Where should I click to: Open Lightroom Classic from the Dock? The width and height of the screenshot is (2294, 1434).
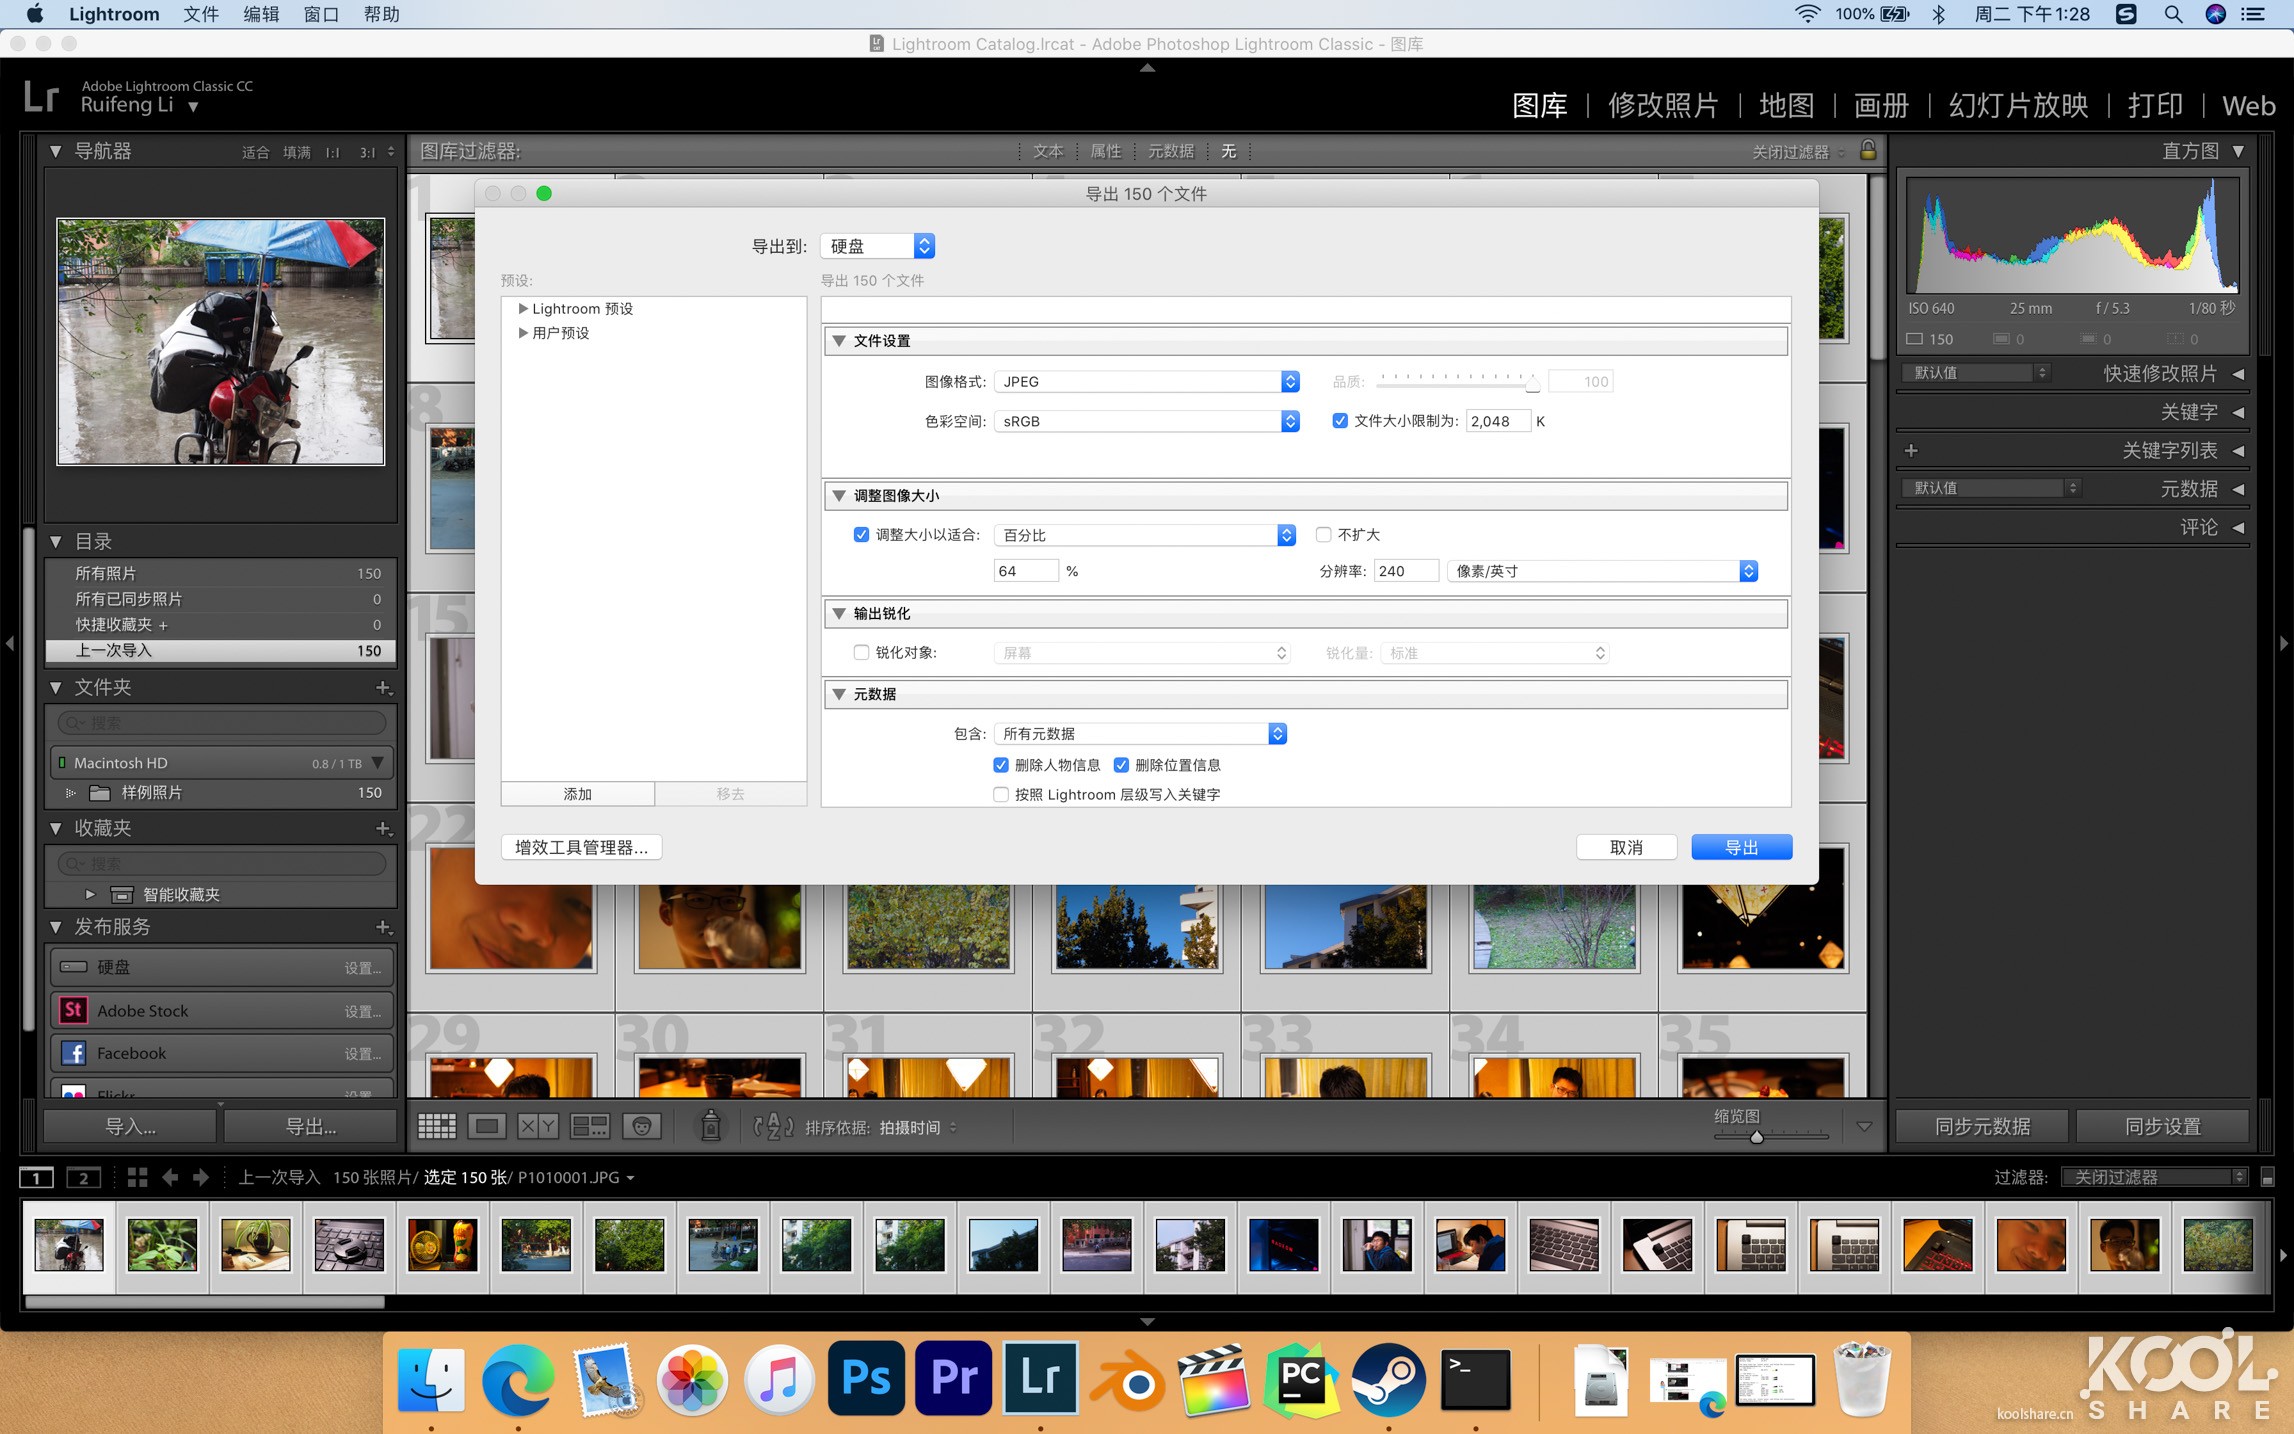tap(1040, 1379)
